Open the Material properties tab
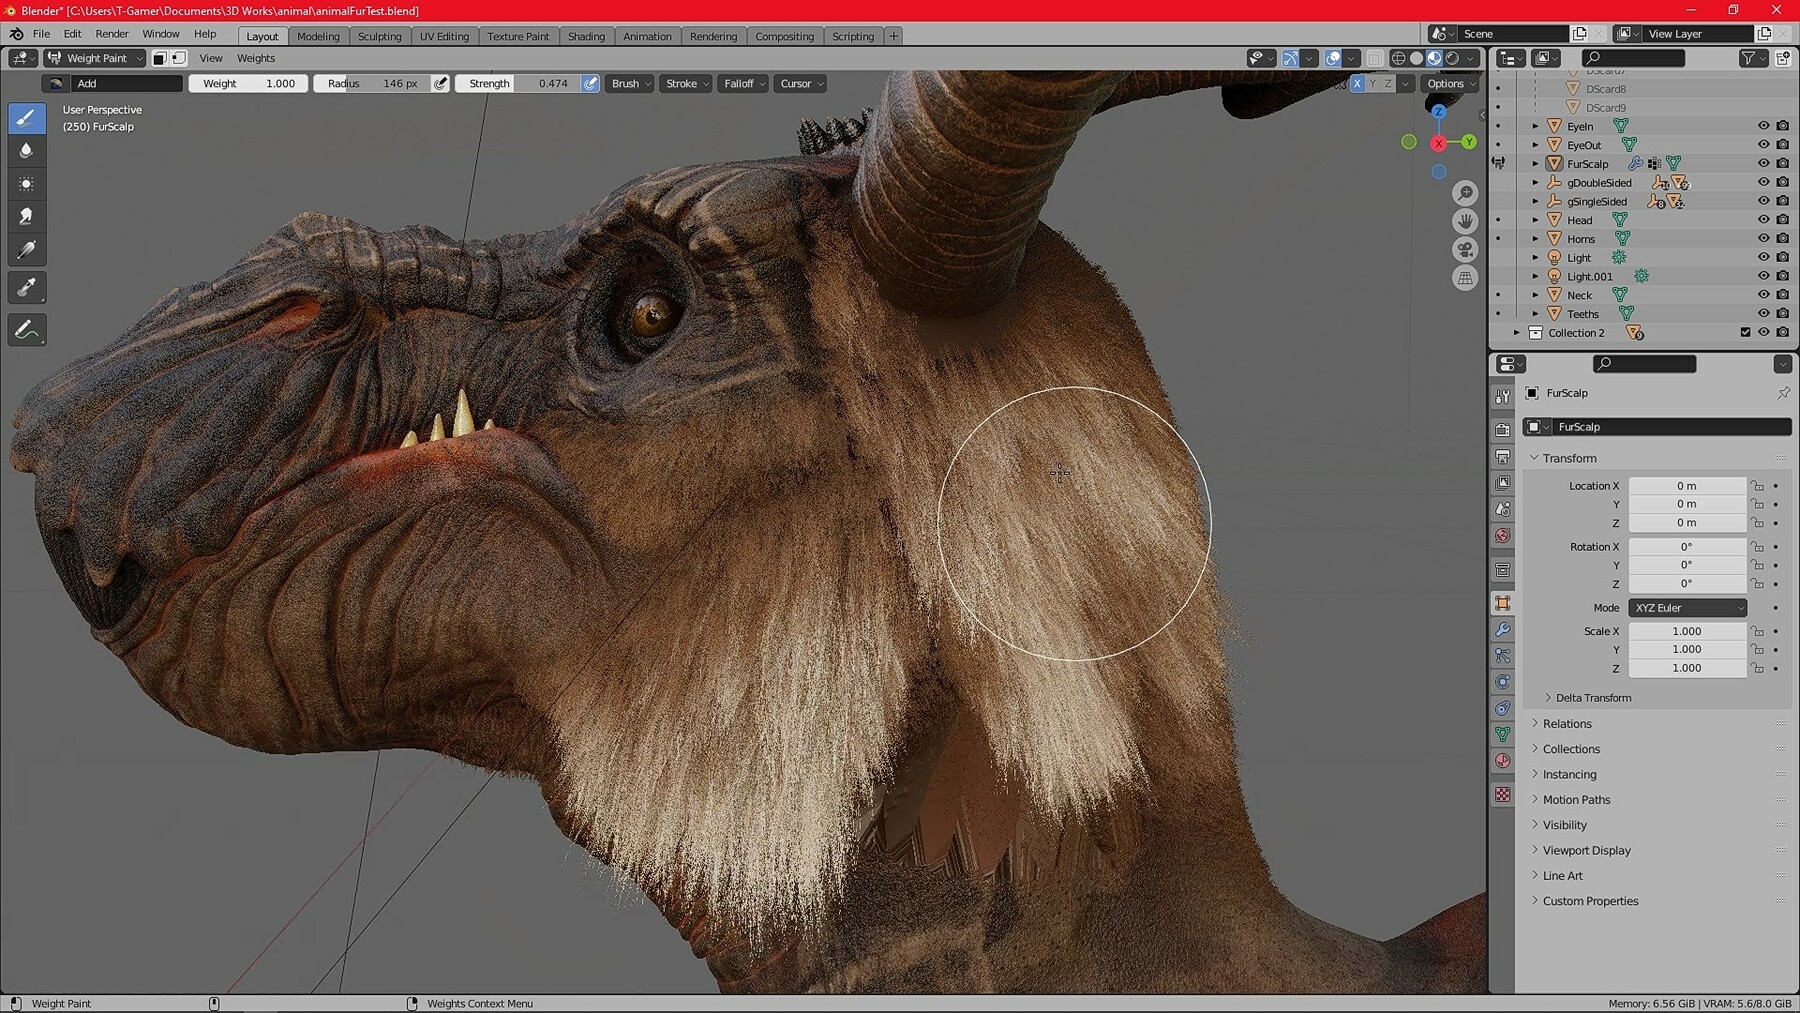 (1502, 761)
